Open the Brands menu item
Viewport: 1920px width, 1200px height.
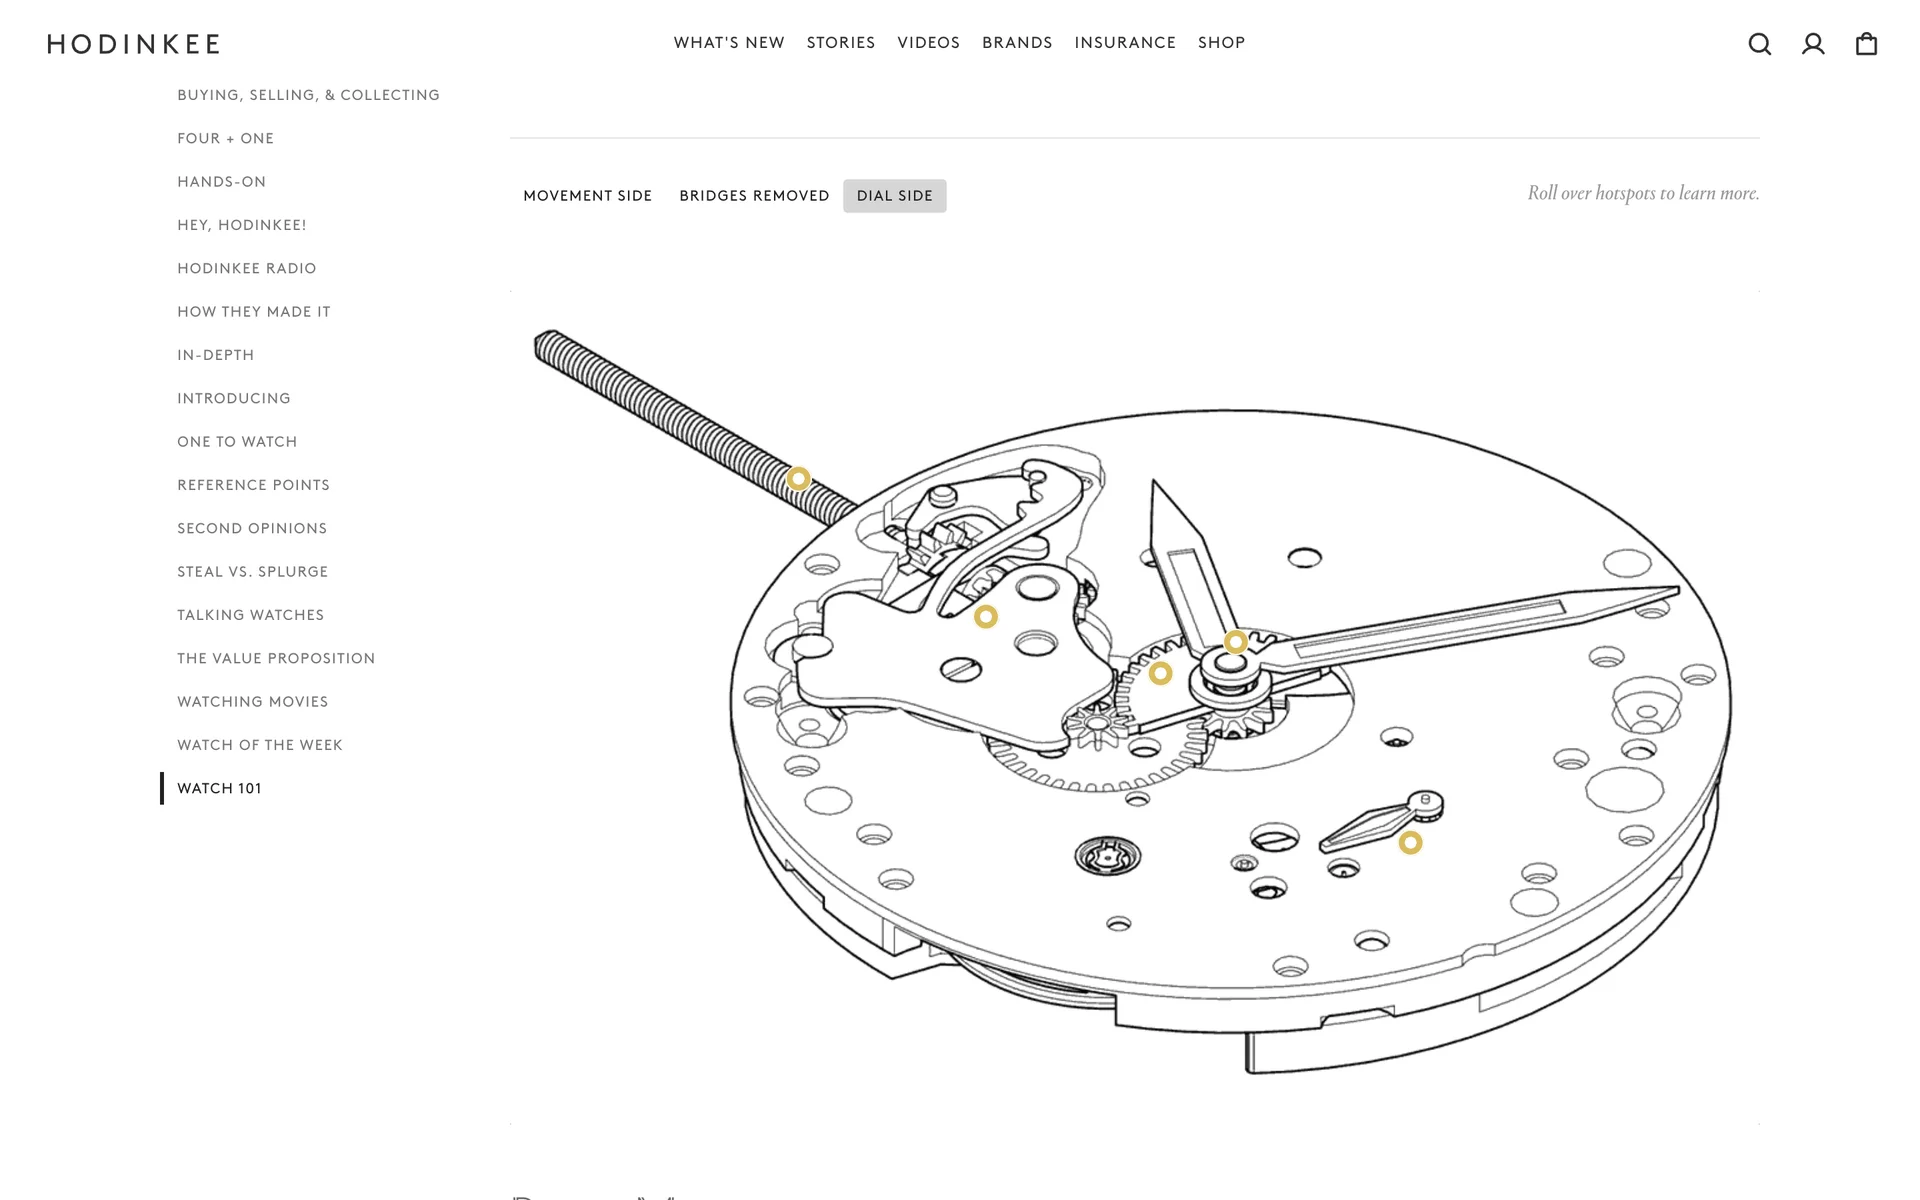pos(1017,43)
